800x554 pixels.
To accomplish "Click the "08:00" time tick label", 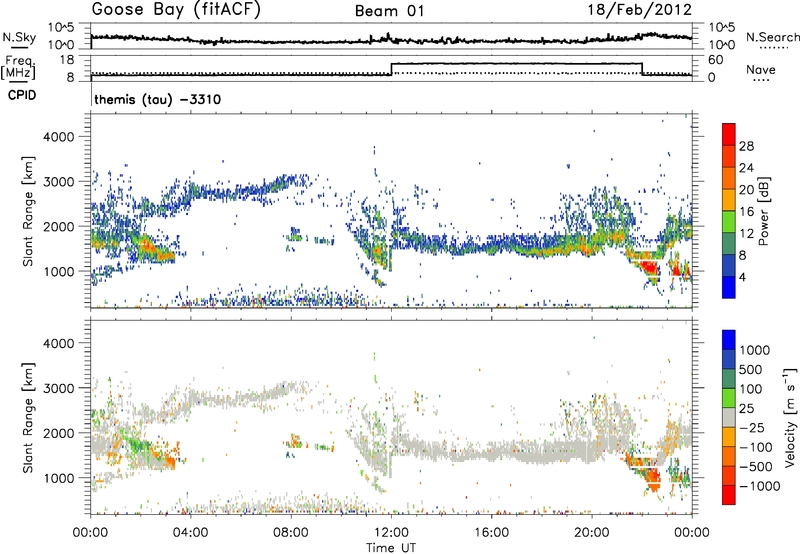I will (291, 533).
